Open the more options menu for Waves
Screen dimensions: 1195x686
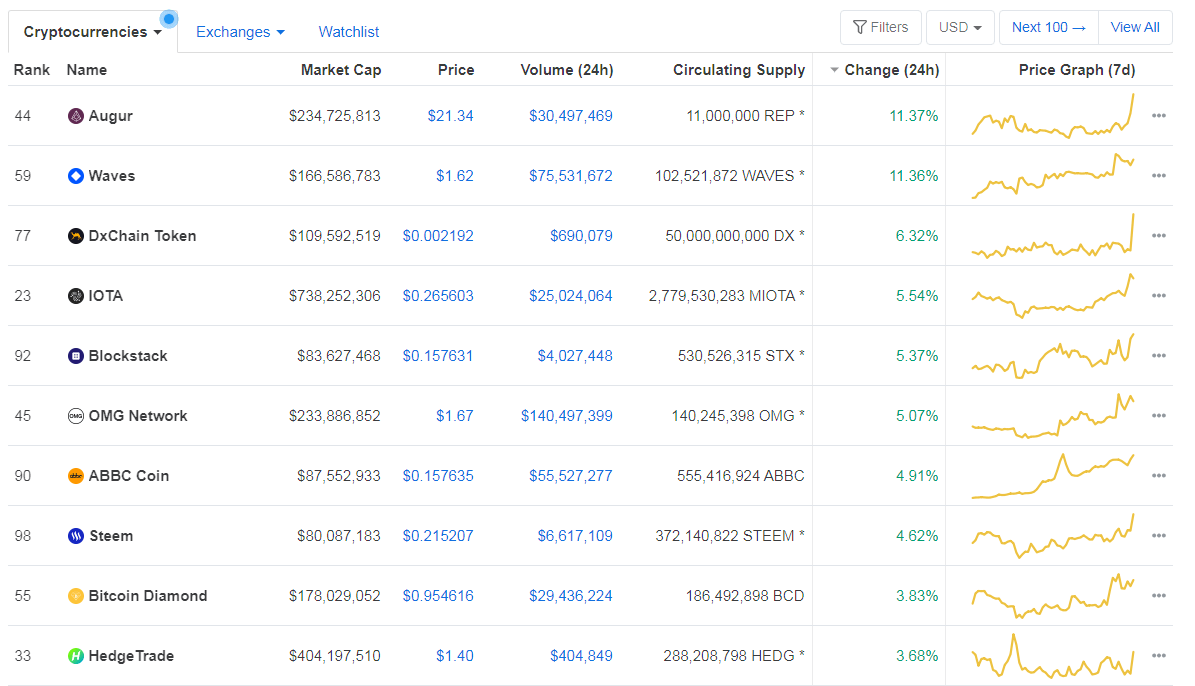coord(1158,176)
